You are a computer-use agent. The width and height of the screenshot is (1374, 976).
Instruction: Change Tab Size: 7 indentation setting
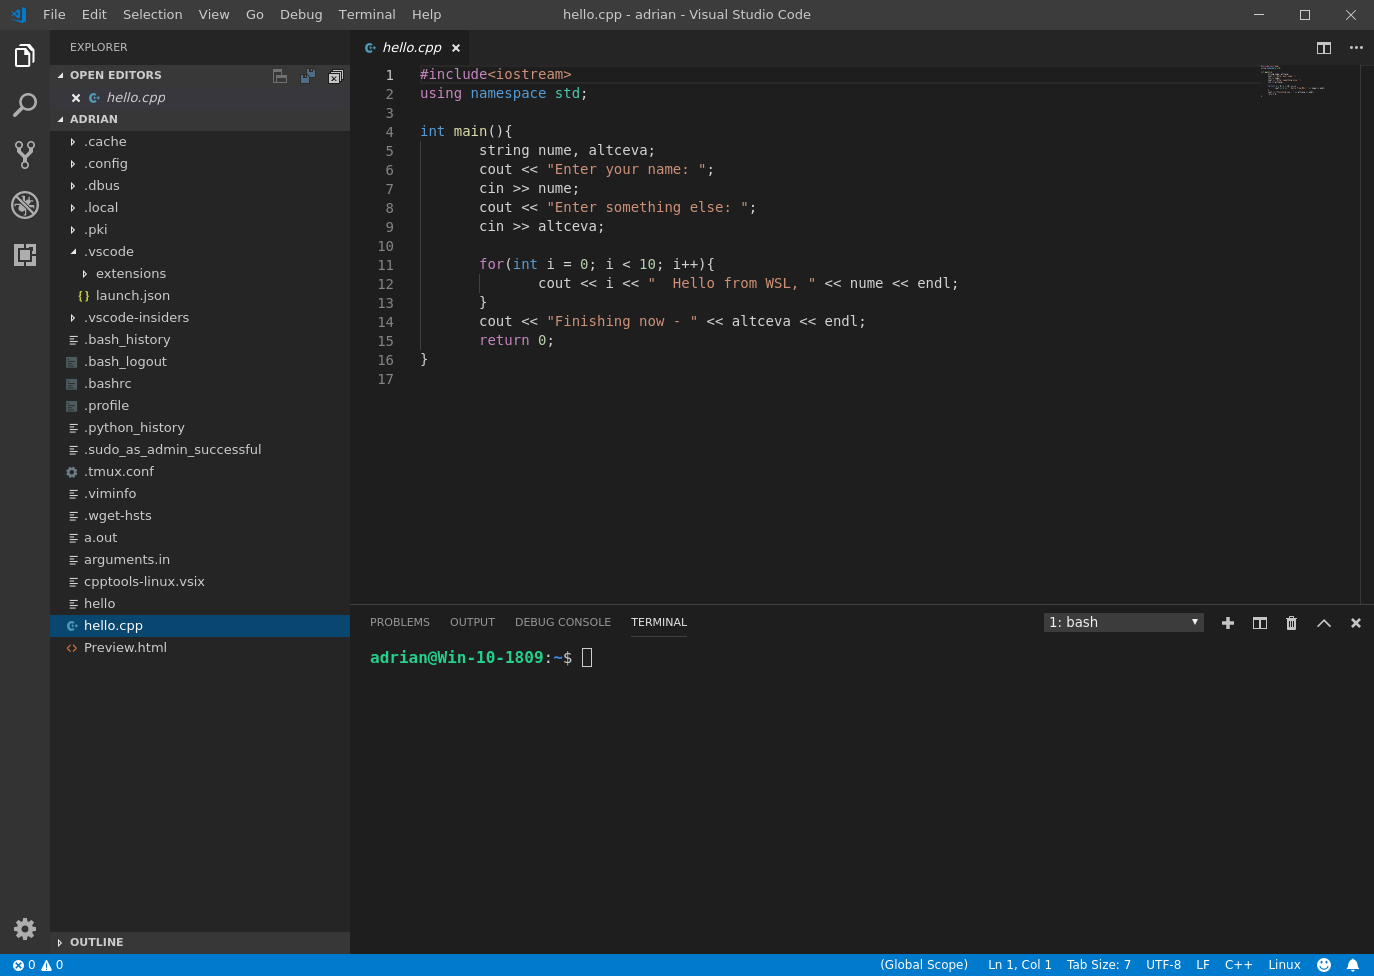(1099, 965)
